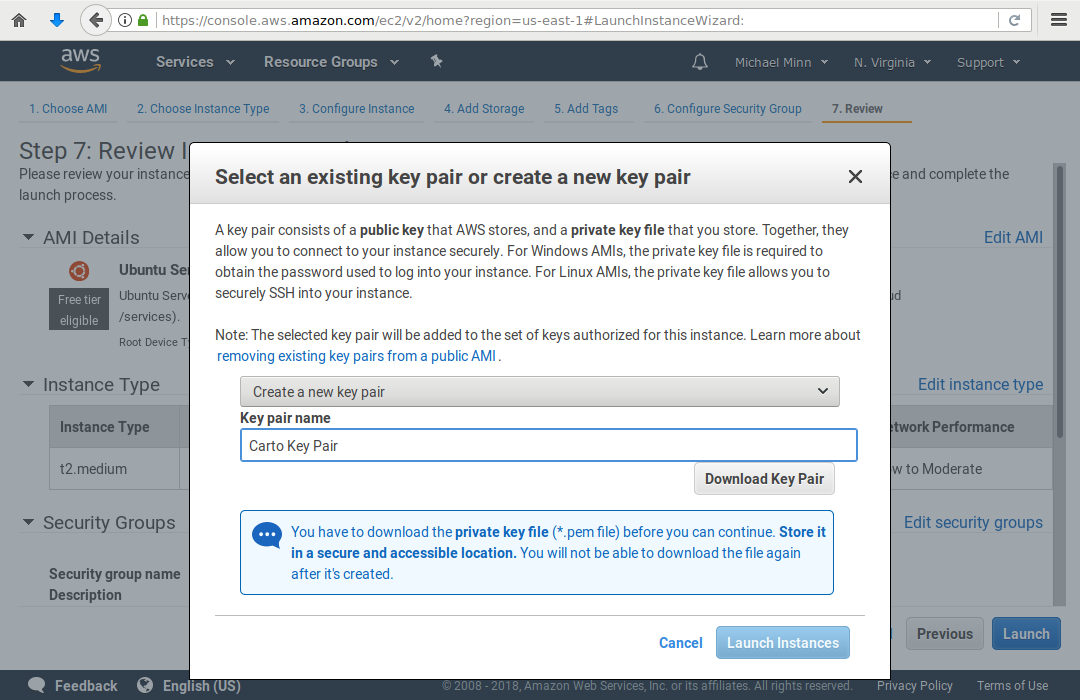
Task: Collapse the AMI Details section
Action: pyautogui.click(x=28, y=238)
